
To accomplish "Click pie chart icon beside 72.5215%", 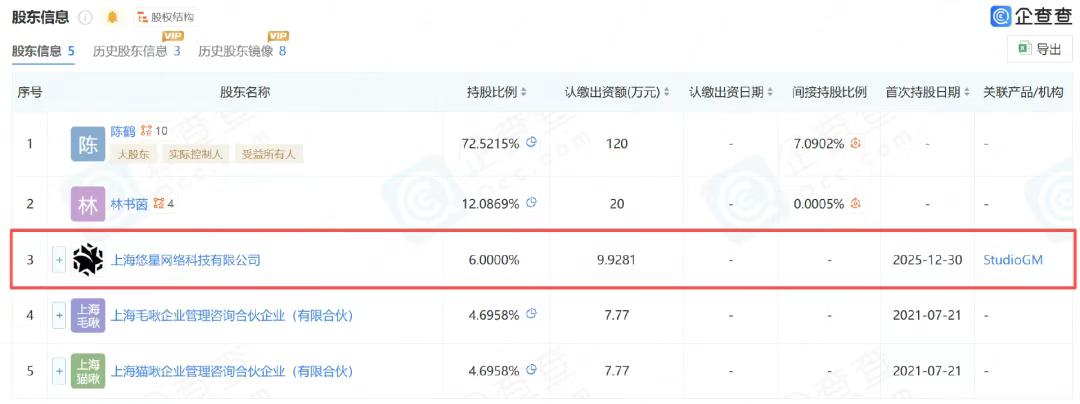I will point(531,143).
